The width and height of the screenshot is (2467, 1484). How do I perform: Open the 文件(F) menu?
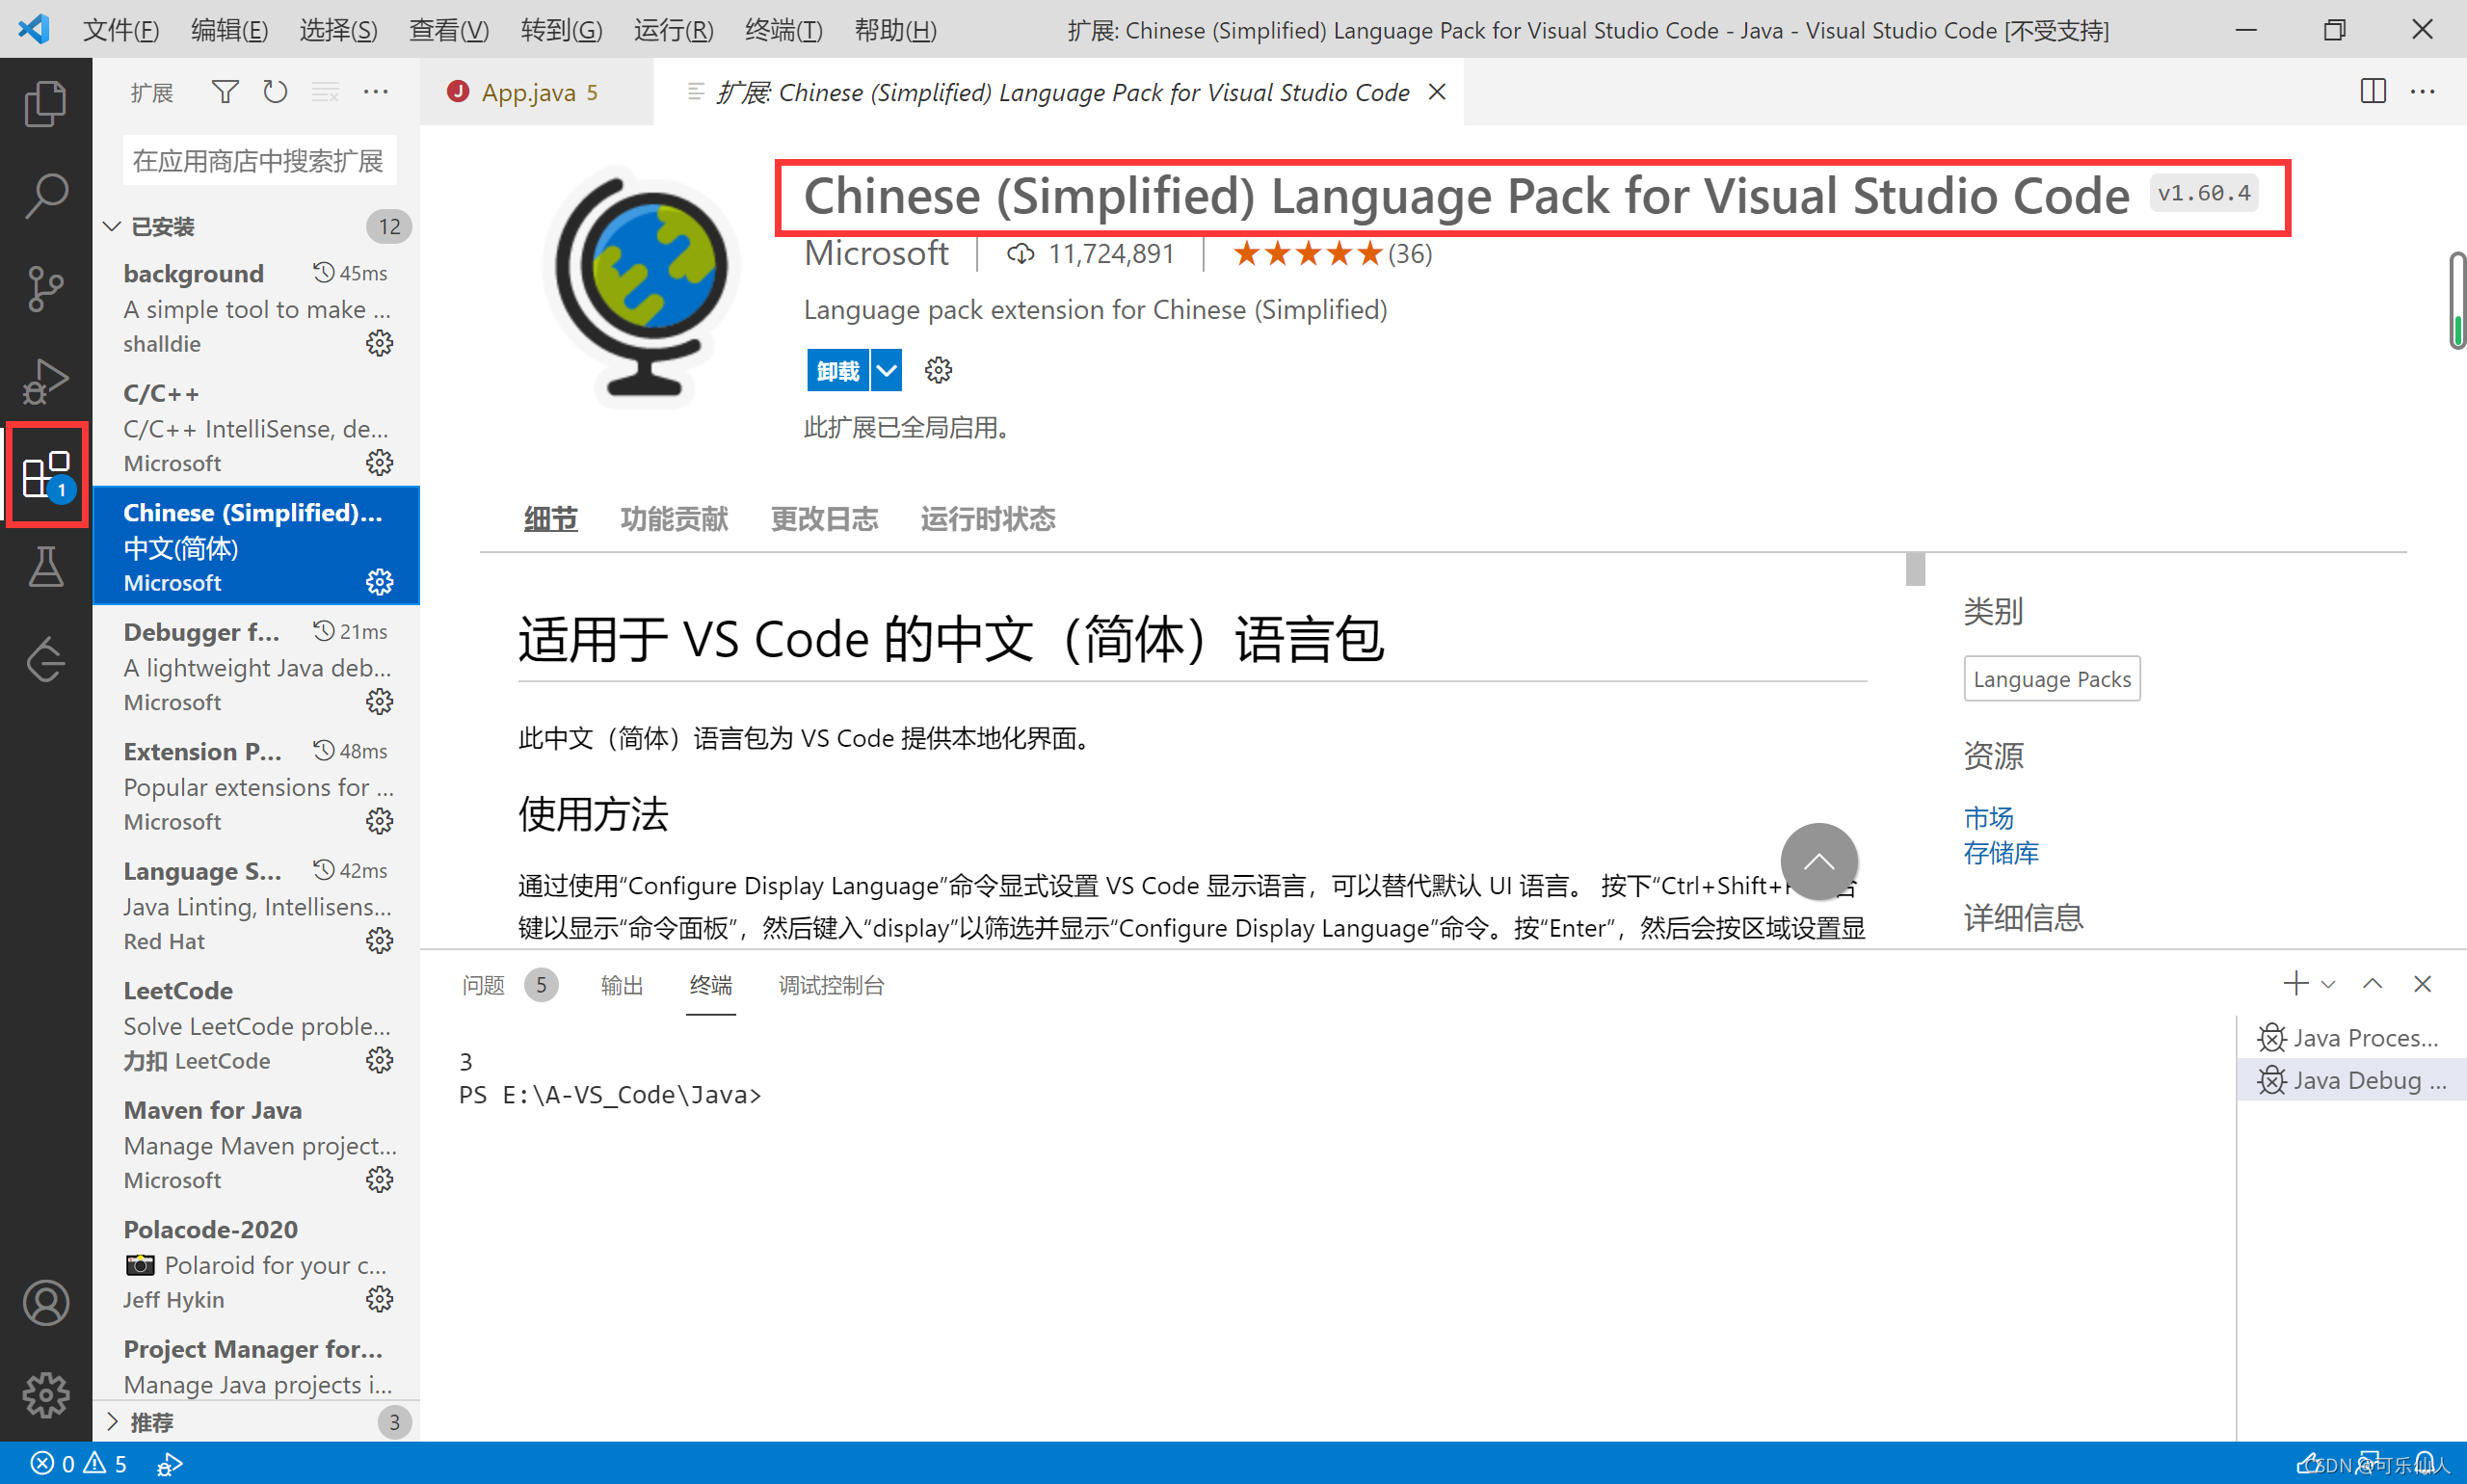click(x=120, y=30)
